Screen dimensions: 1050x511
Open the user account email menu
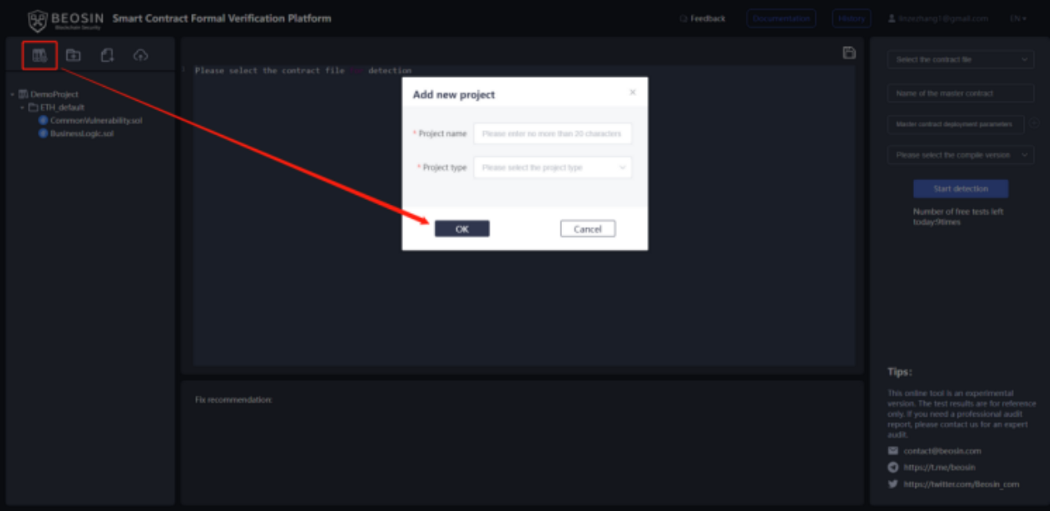click(x=937, y=18)
